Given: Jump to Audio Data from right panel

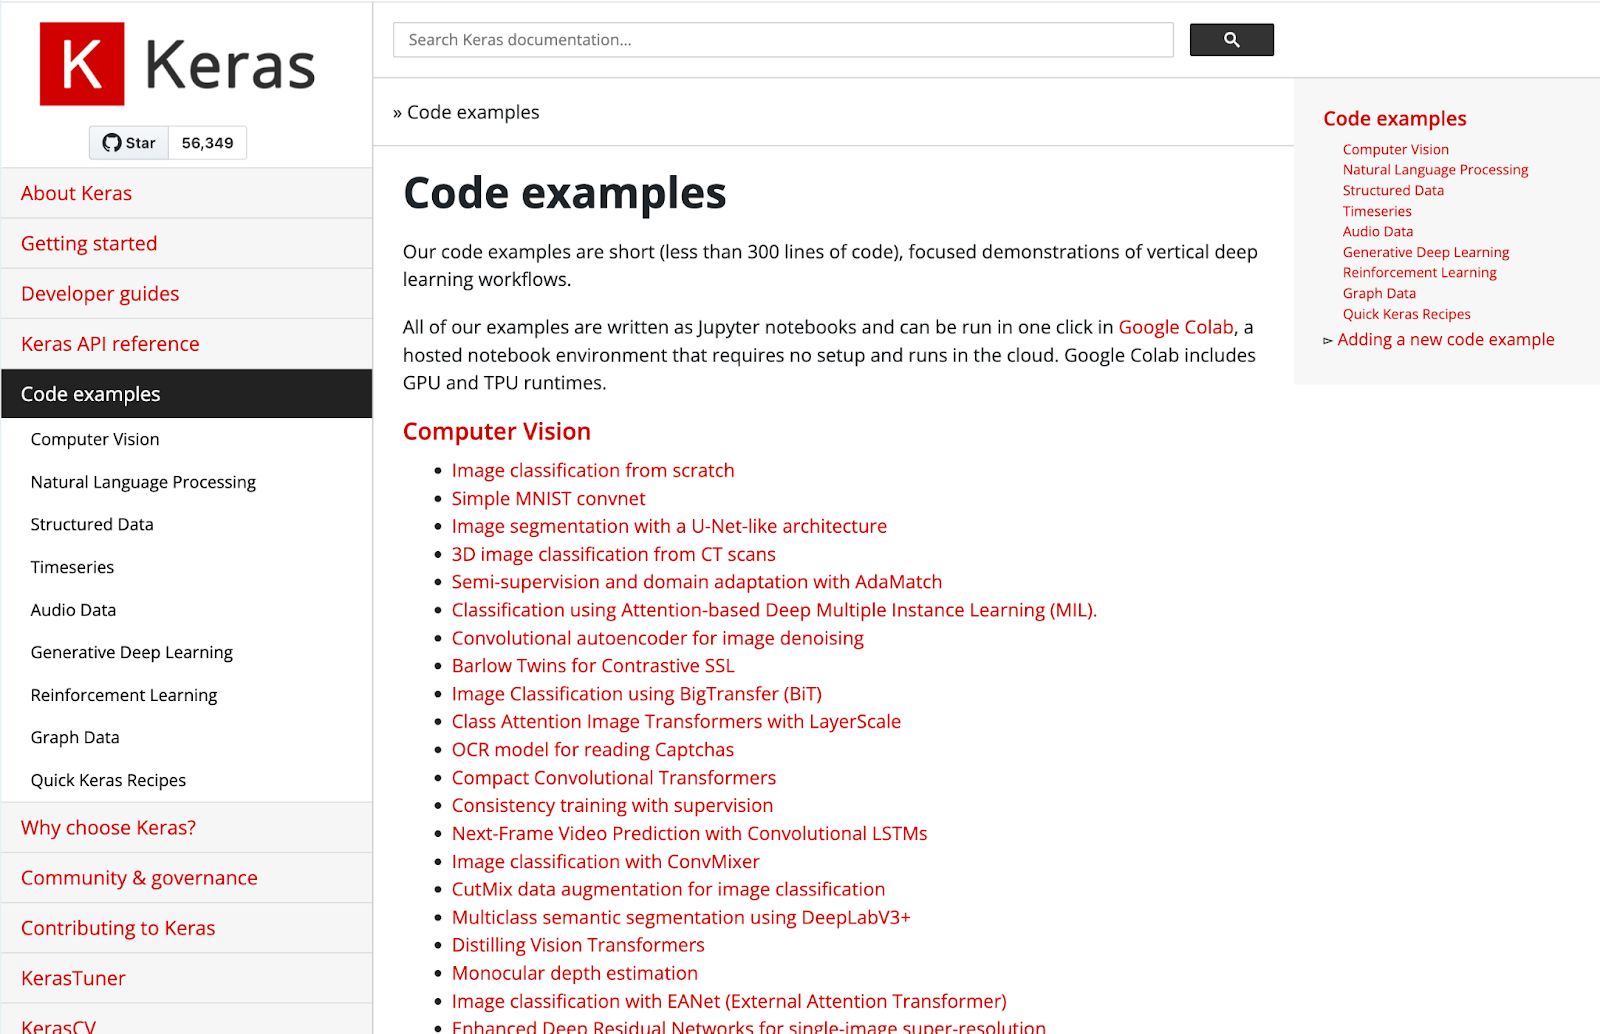Looking at the screenshot, I should [x=1378, y=232].
